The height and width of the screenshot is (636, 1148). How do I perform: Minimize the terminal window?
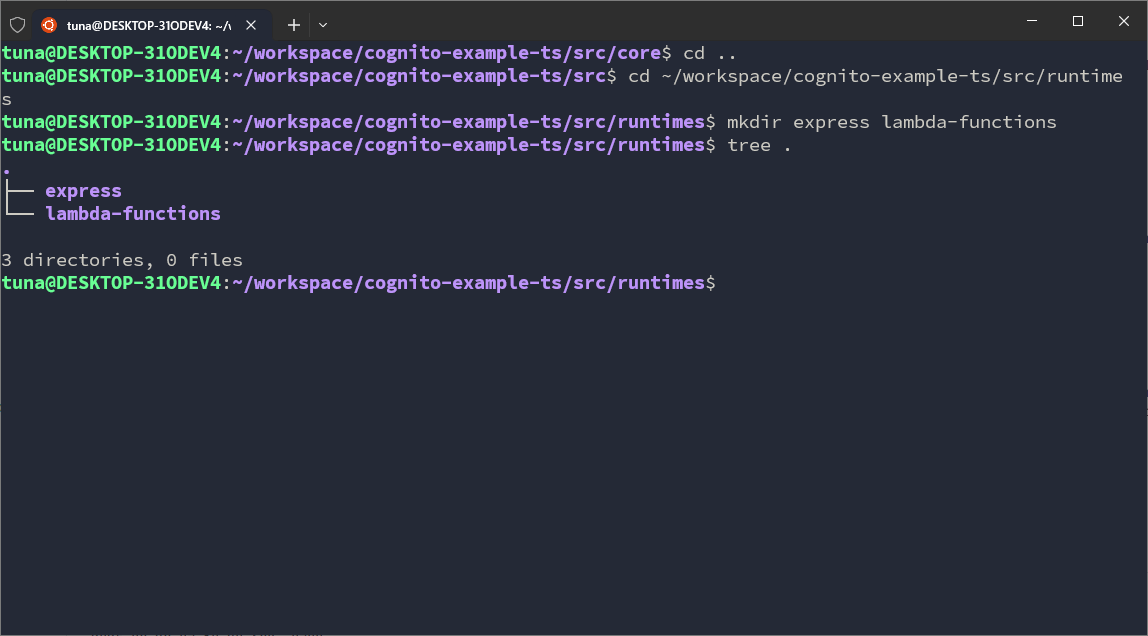click(1030, 21)
